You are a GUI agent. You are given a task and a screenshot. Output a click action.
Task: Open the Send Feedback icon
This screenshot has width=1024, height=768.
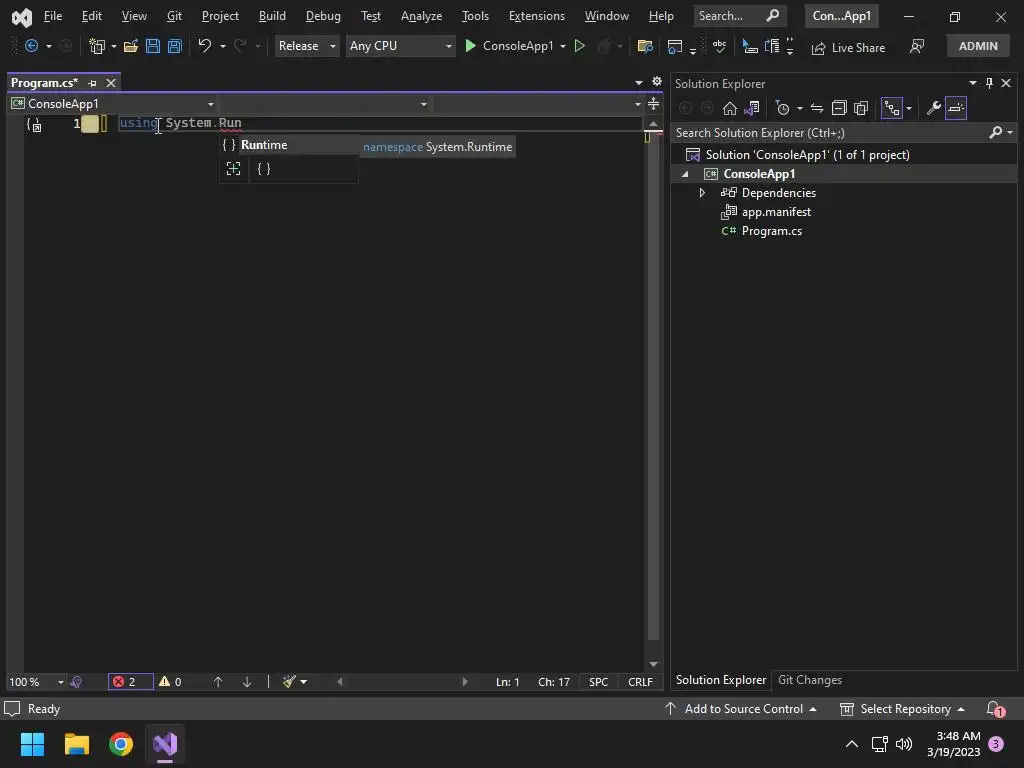[917, 46]
